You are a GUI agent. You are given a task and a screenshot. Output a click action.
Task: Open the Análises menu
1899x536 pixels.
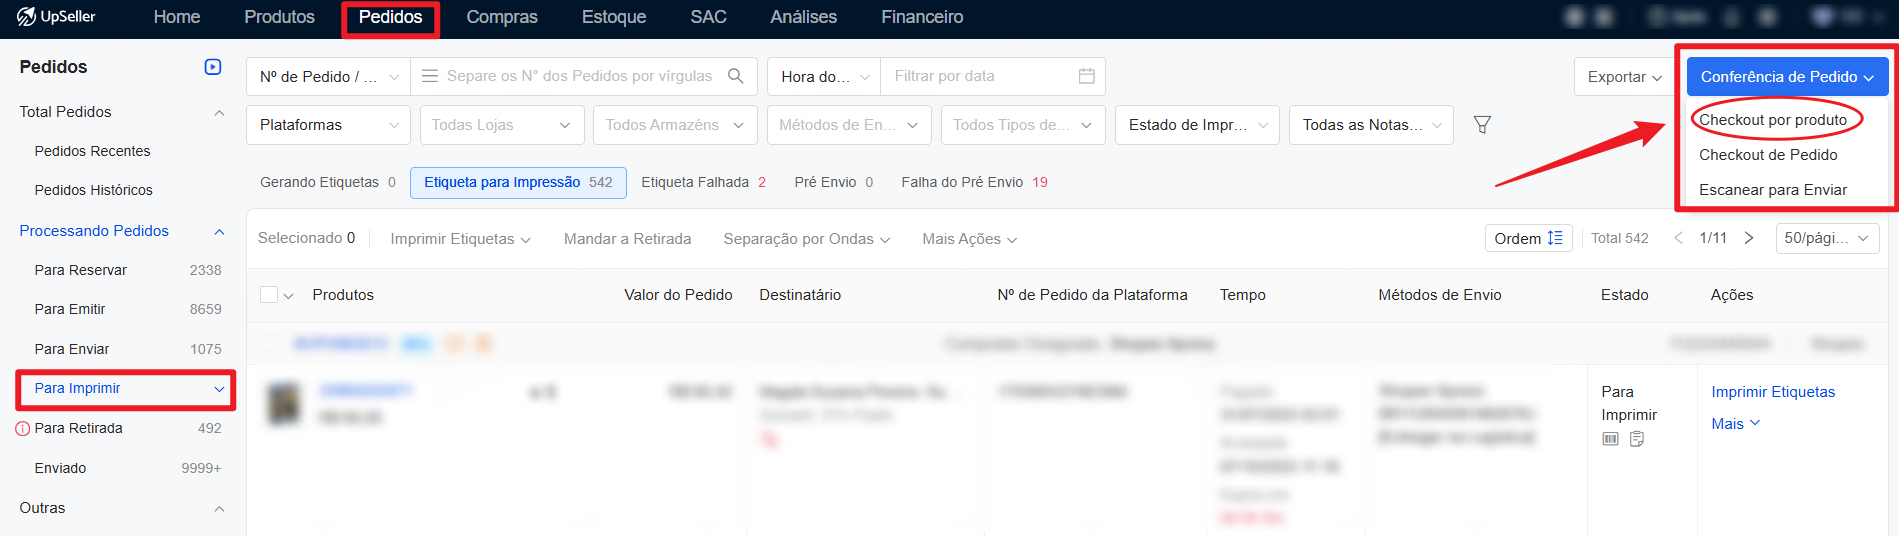click(803, 17)
